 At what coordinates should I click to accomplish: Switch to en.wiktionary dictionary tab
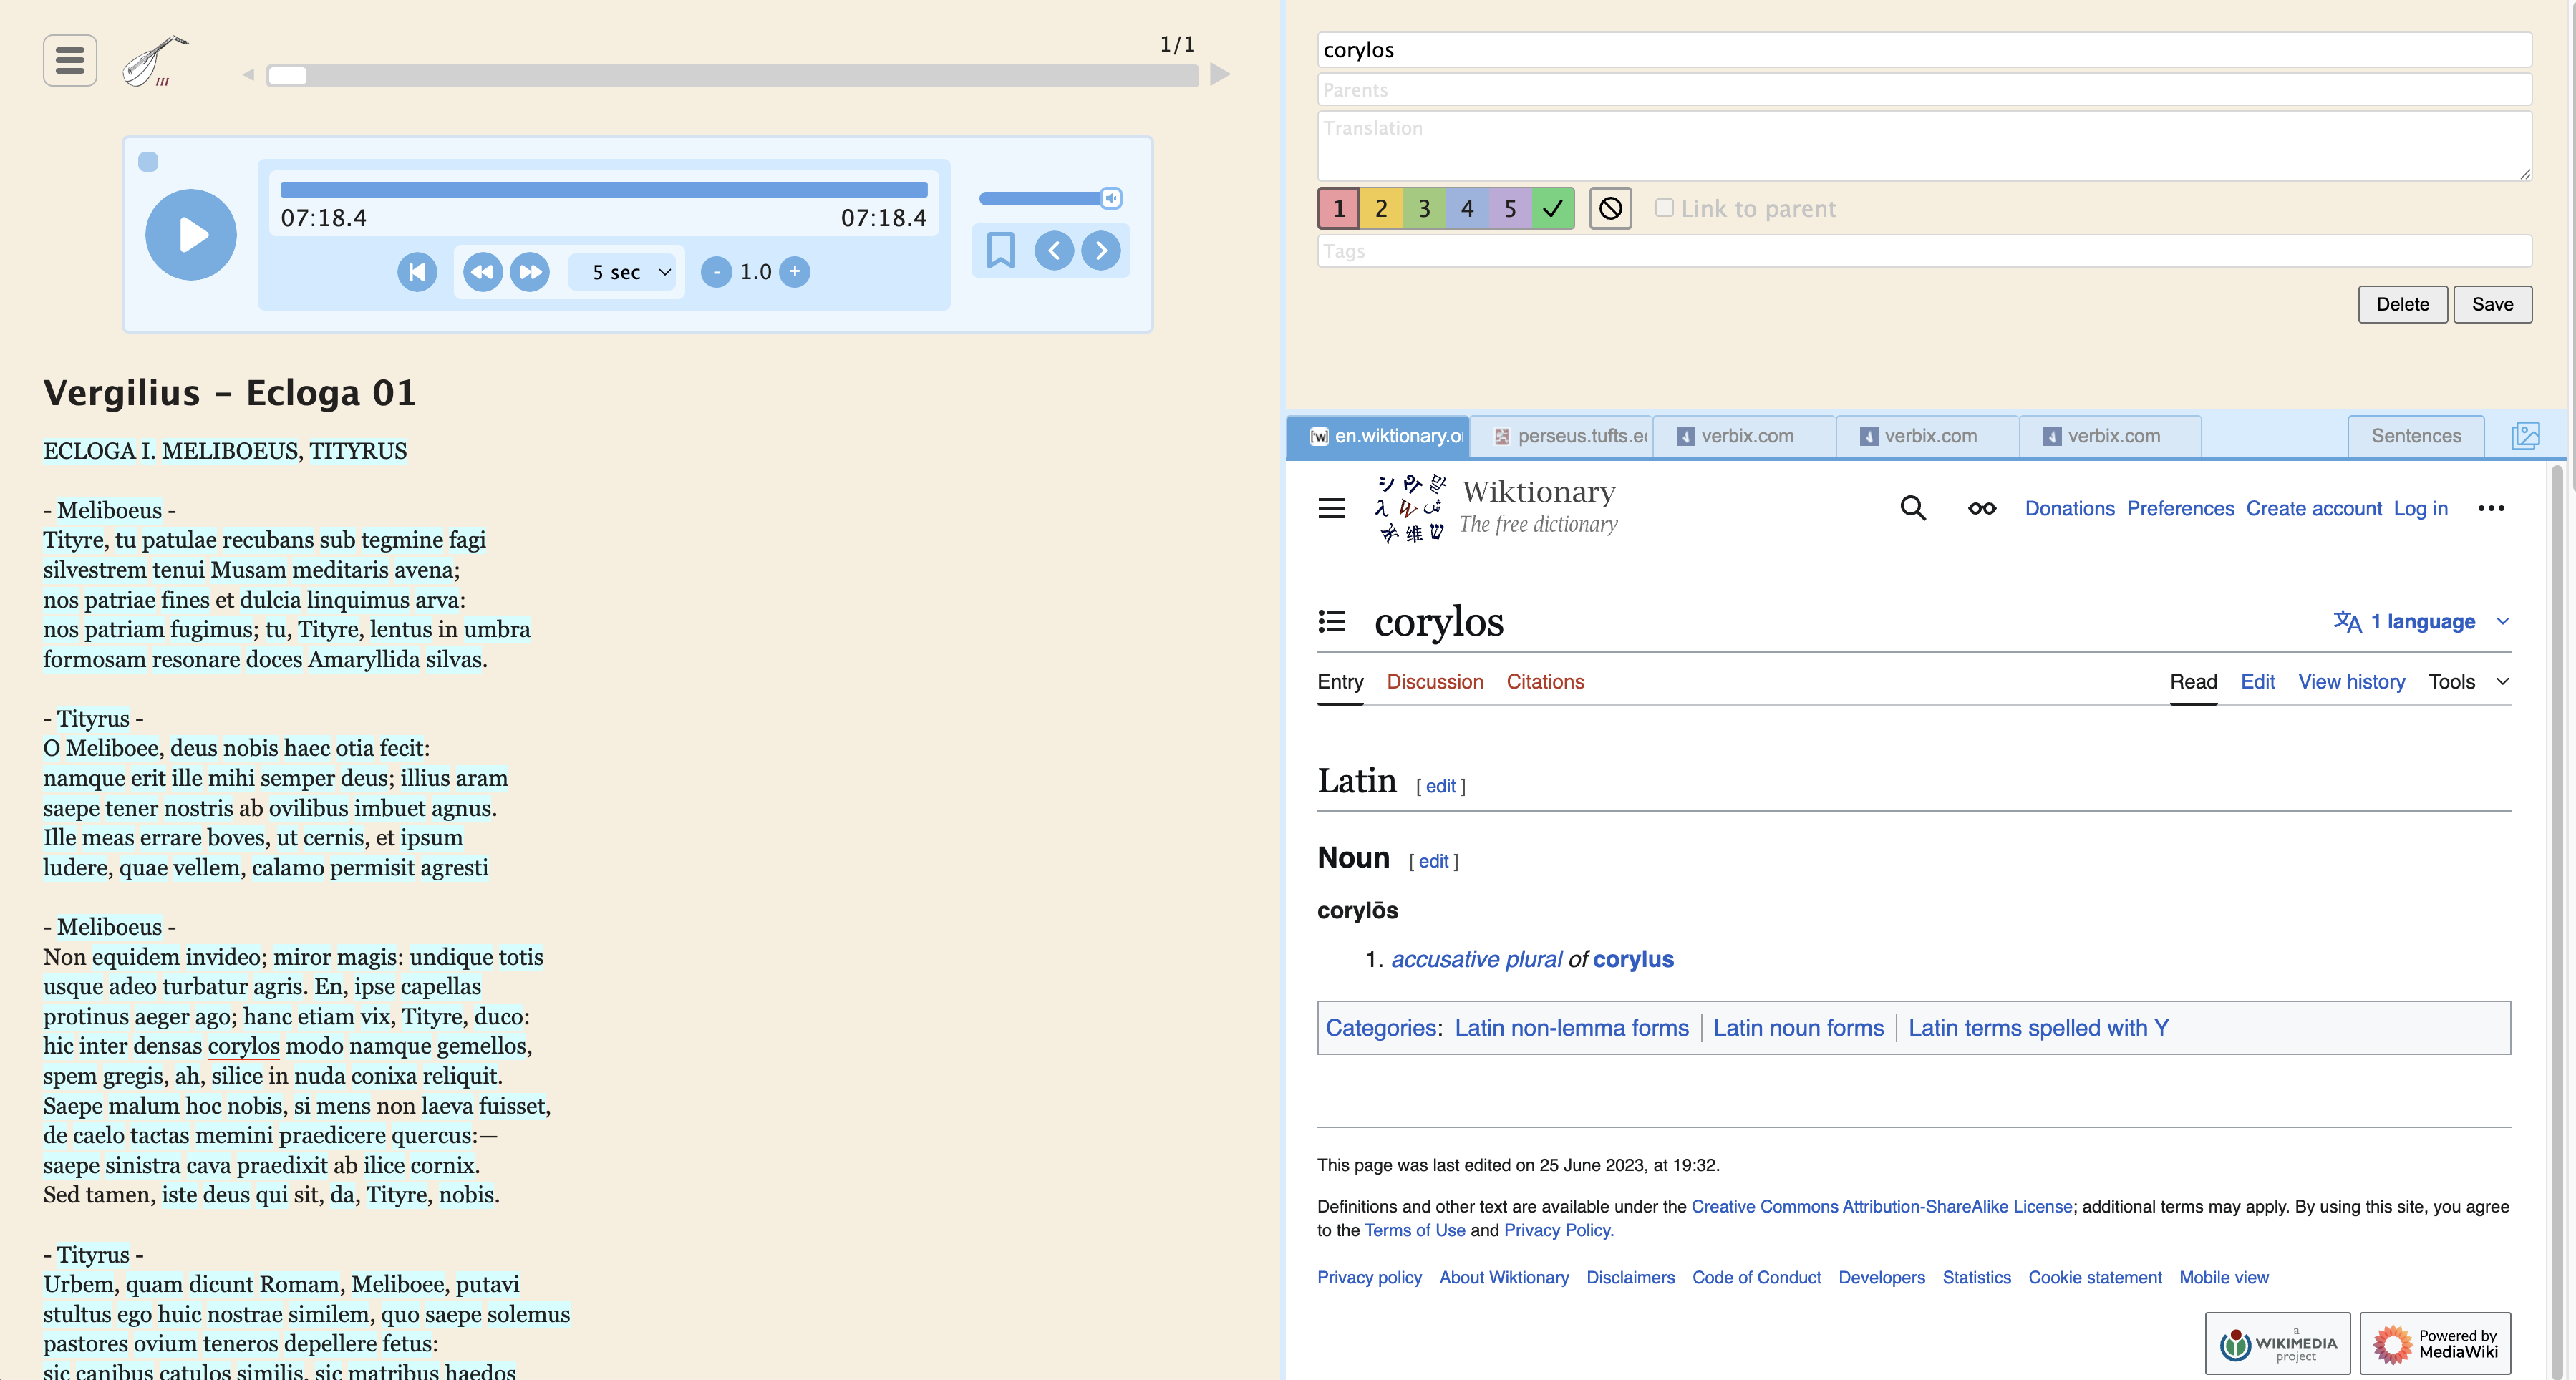coord(1378,437)
